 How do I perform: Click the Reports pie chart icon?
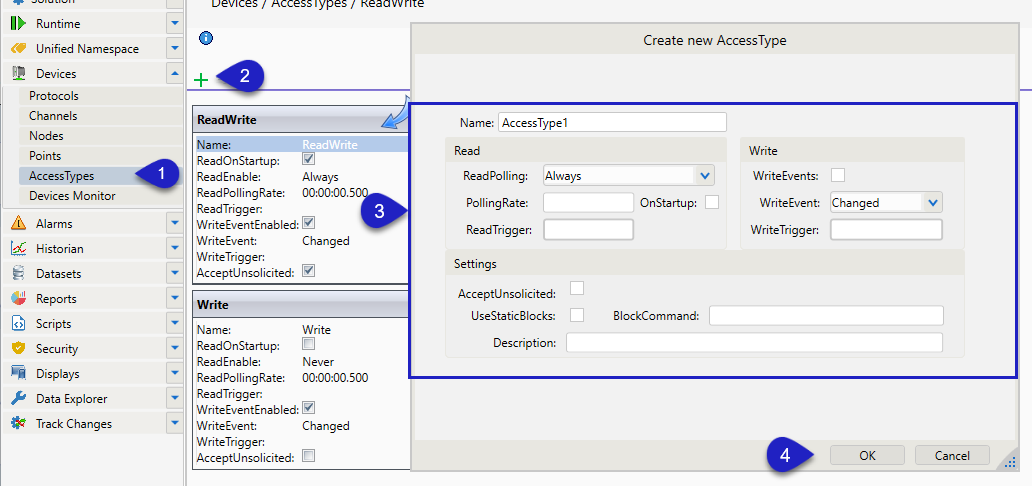point(18,299)
